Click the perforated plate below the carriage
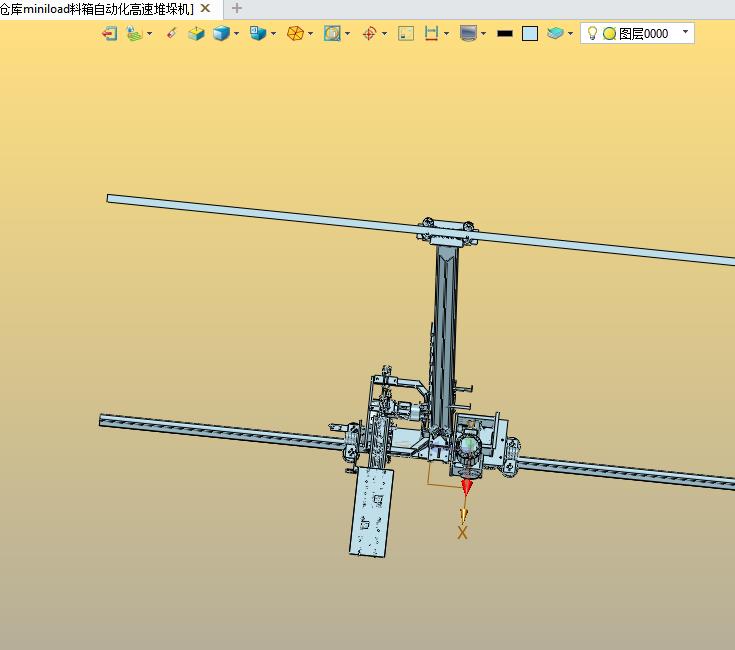Viewport: 735px width, 650px height. click(372, 512)
